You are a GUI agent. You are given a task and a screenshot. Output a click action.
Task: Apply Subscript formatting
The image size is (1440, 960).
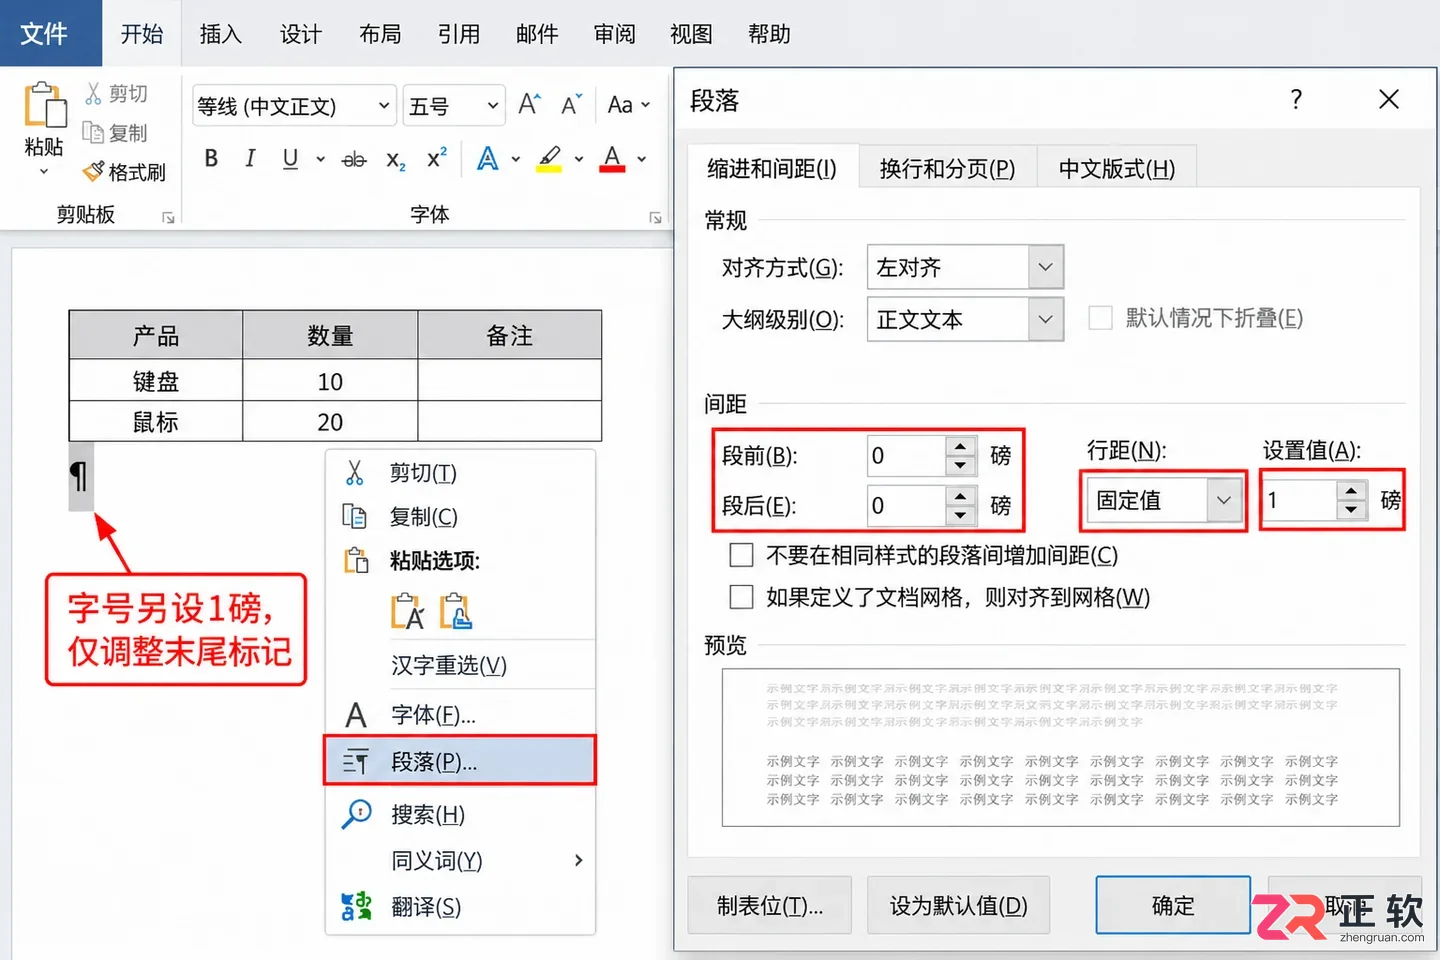coord(396,160)
